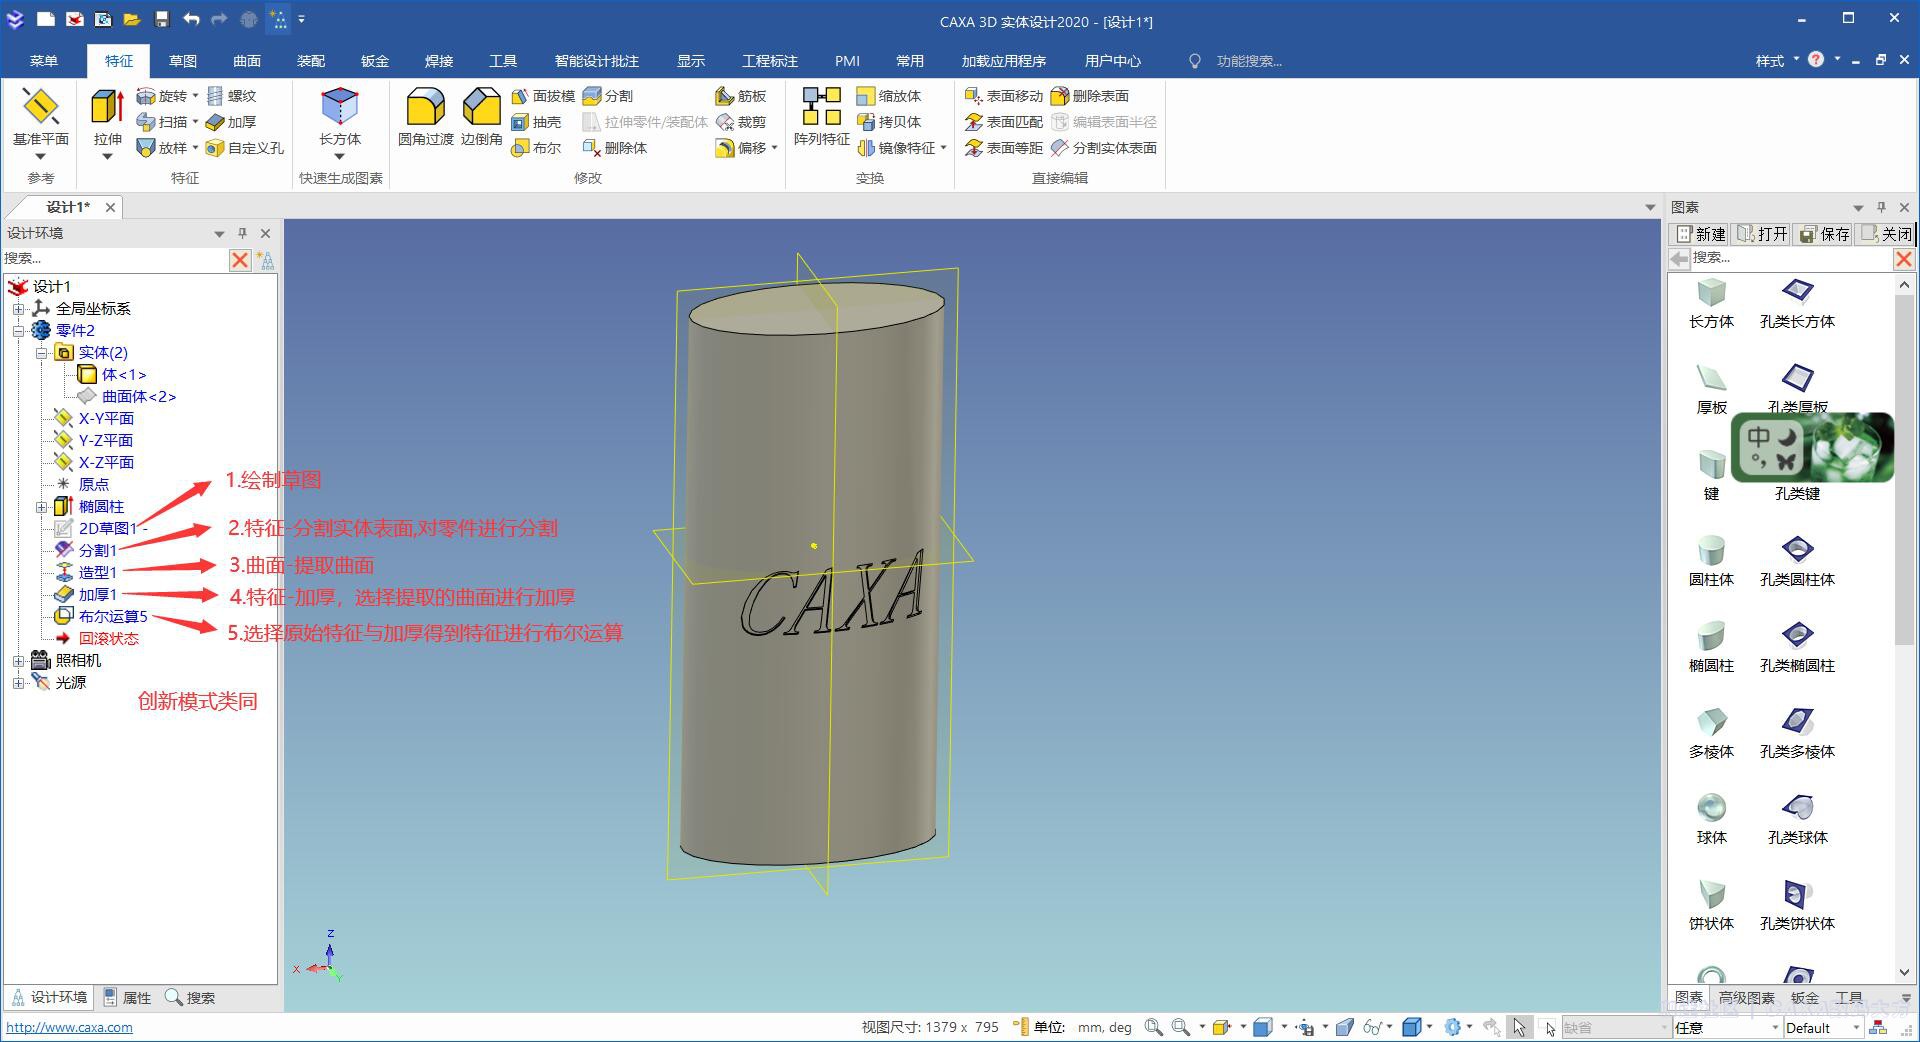Expand the 全局坐标系 tree node
1920x1042 pixels.
coord(18,308)
